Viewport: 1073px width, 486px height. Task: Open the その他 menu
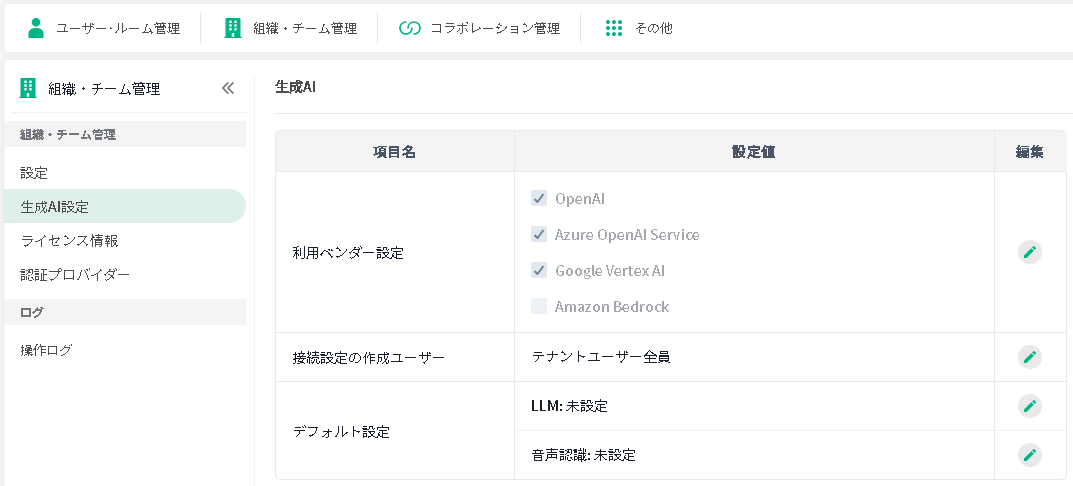point(653,28)
